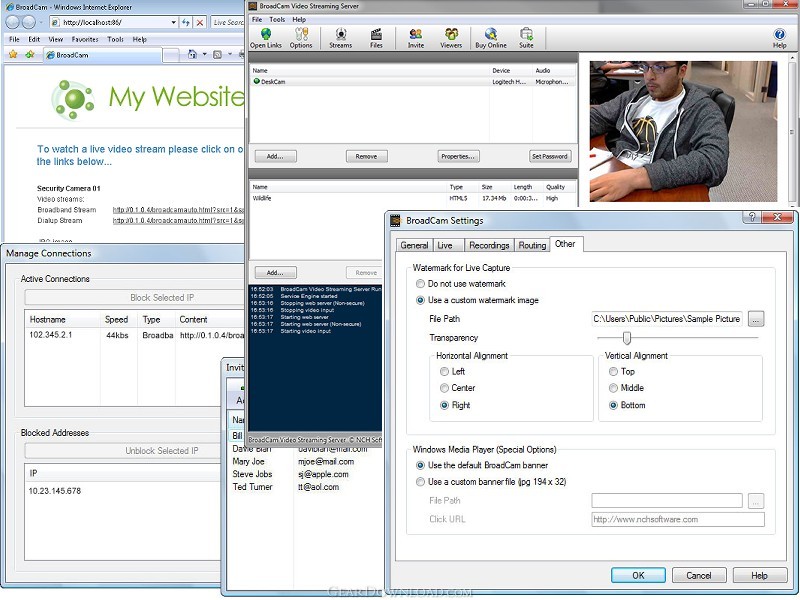
Task: Open the Dialup Stream link
Action: point(178,220)
